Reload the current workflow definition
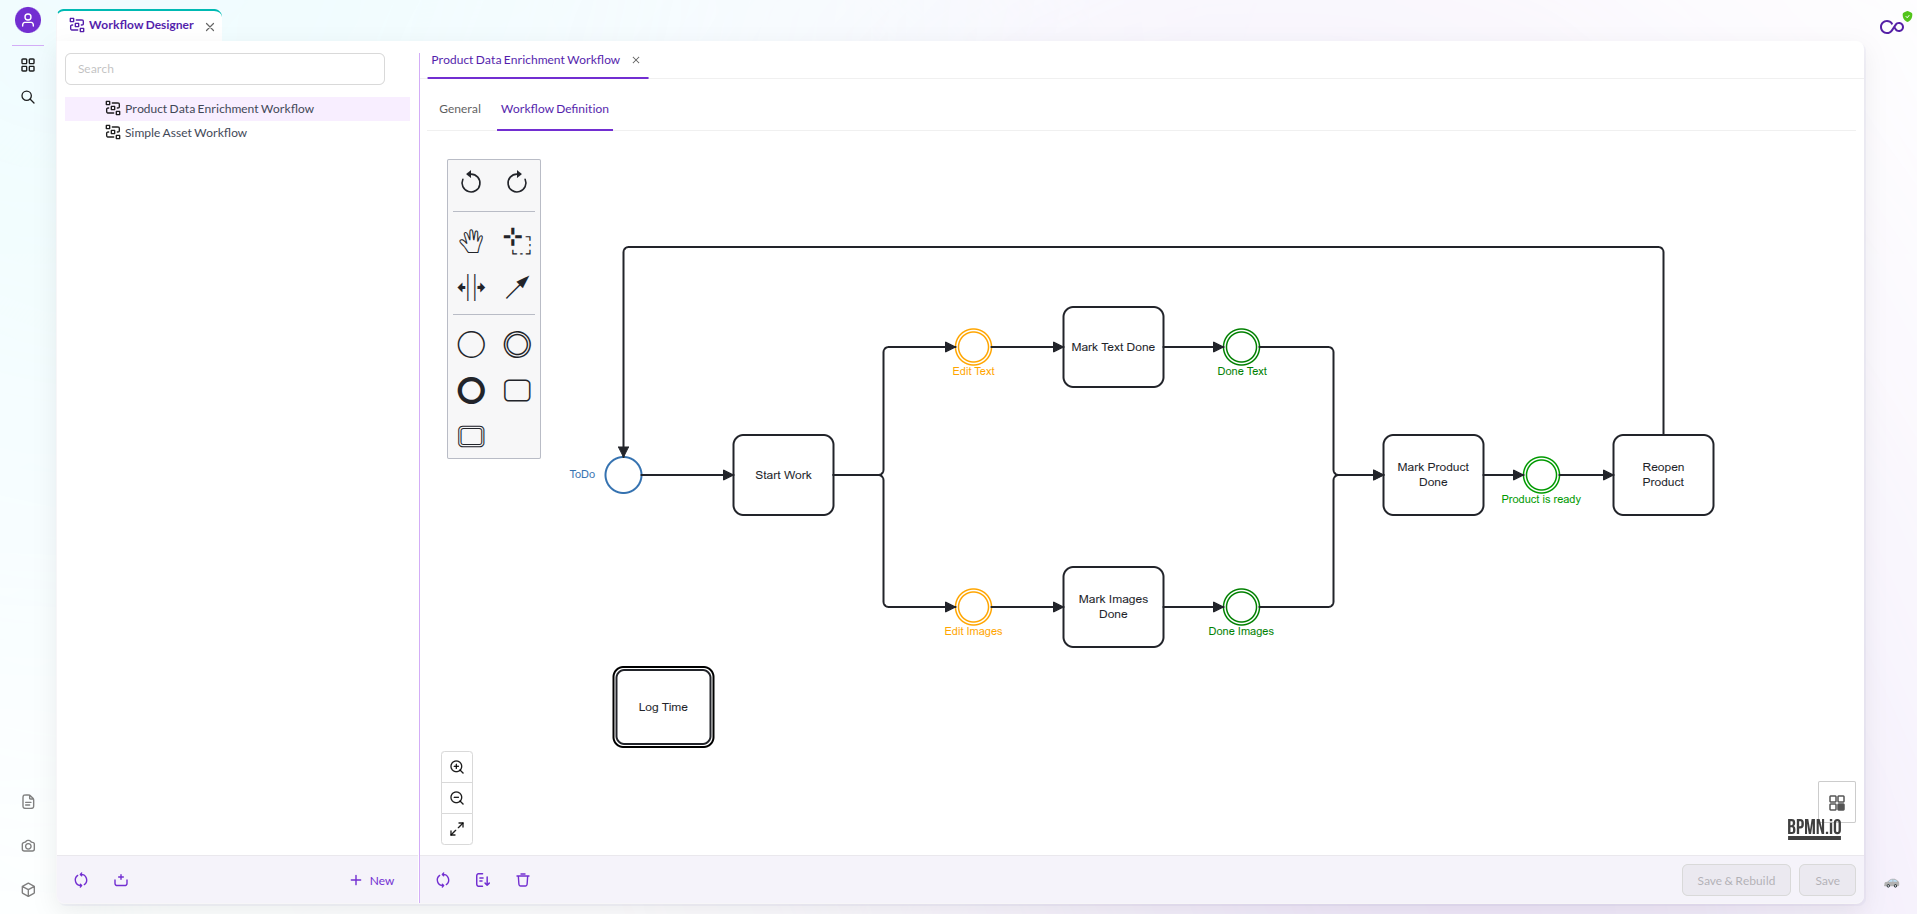Viewport: 1917px width, 914px height. (443, 880)
